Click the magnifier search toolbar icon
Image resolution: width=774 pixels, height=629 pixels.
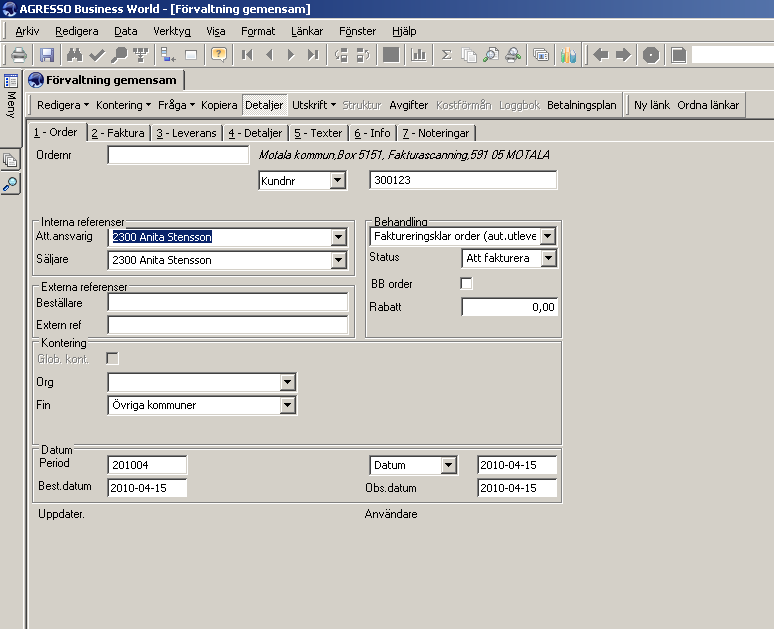(x=119, y=54)
